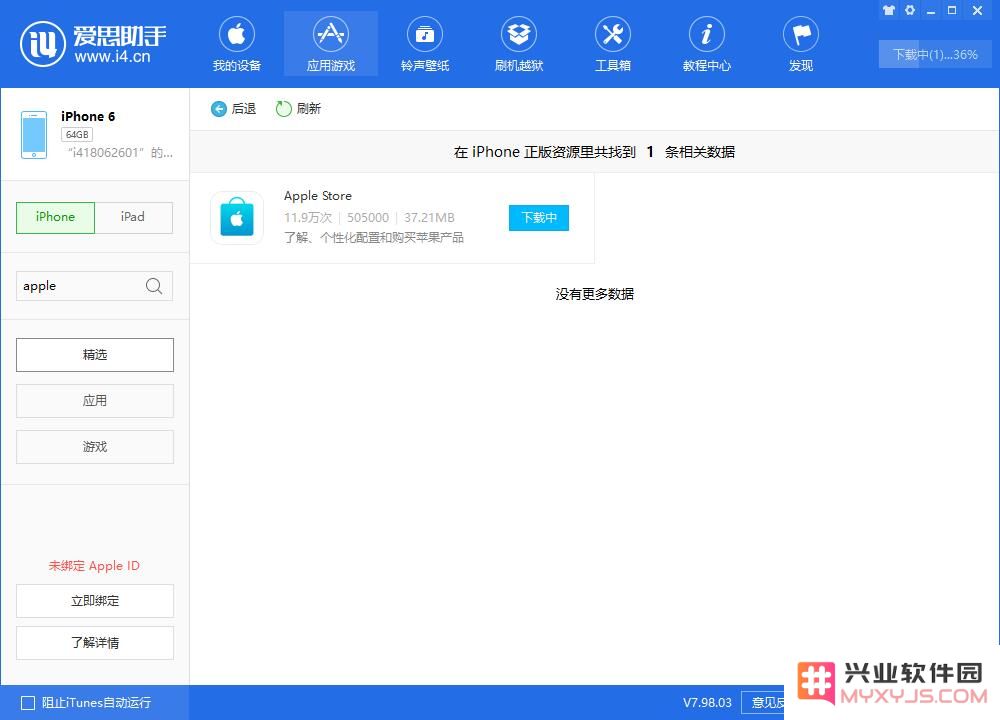The height and width of the screenshot is (720, 1000).
Task: Click the 505000 version text
Action: 368,217
